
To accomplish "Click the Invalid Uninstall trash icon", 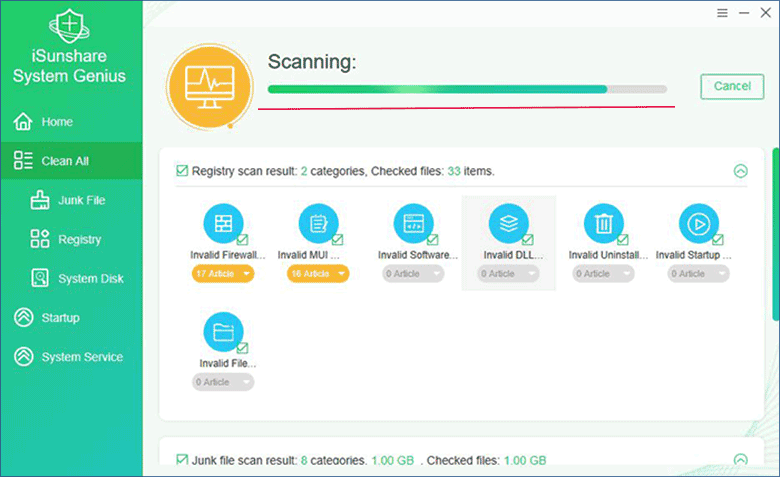I will 603,222.
